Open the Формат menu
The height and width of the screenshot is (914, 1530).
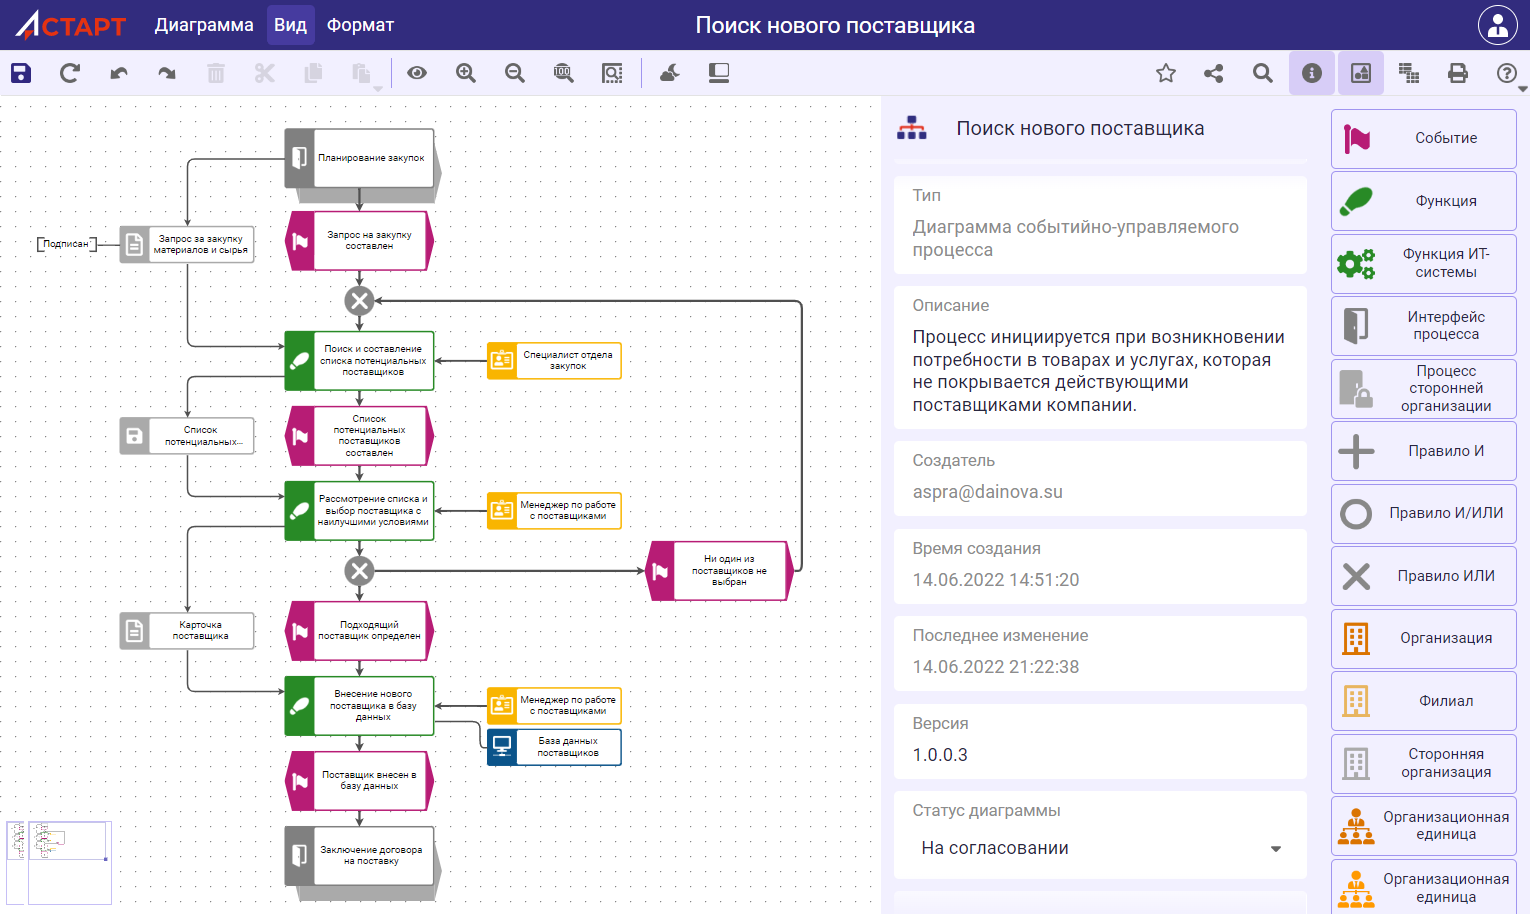pyautogui.click(x=360, y=25)
